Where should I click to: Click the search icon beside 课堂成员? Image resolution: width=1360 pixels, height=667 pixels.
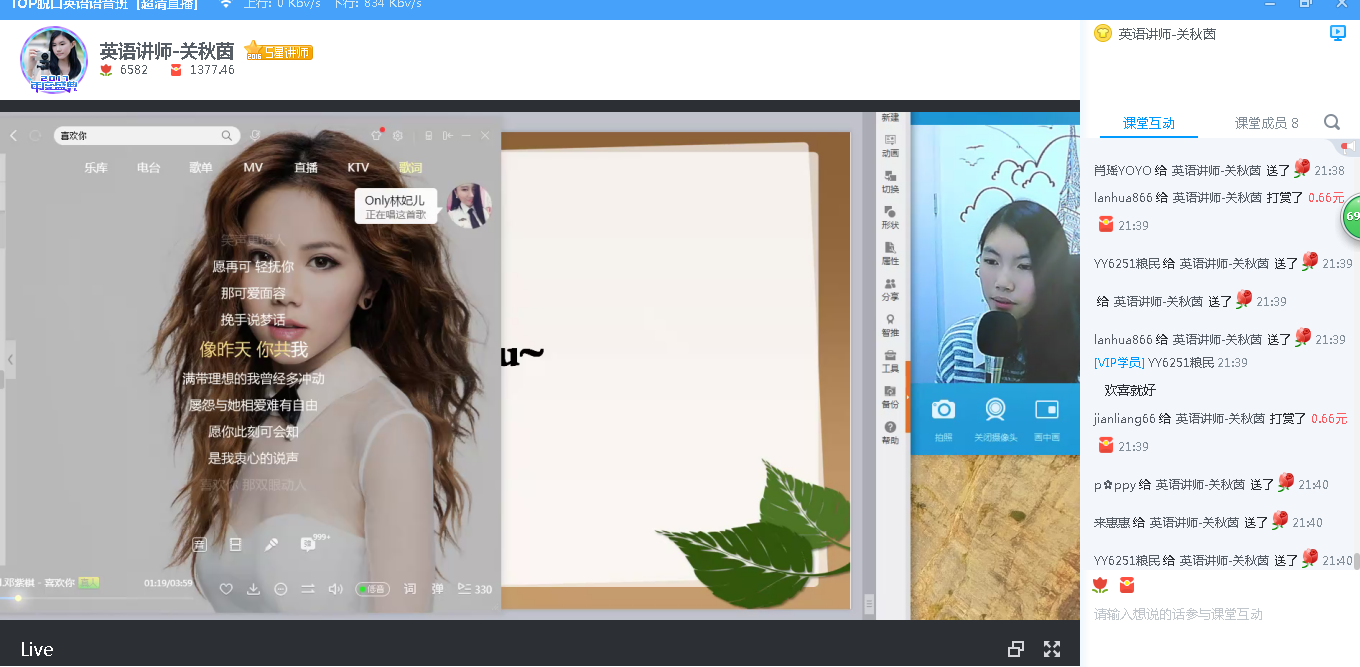pyautogui.click(x=1332, y=122)
